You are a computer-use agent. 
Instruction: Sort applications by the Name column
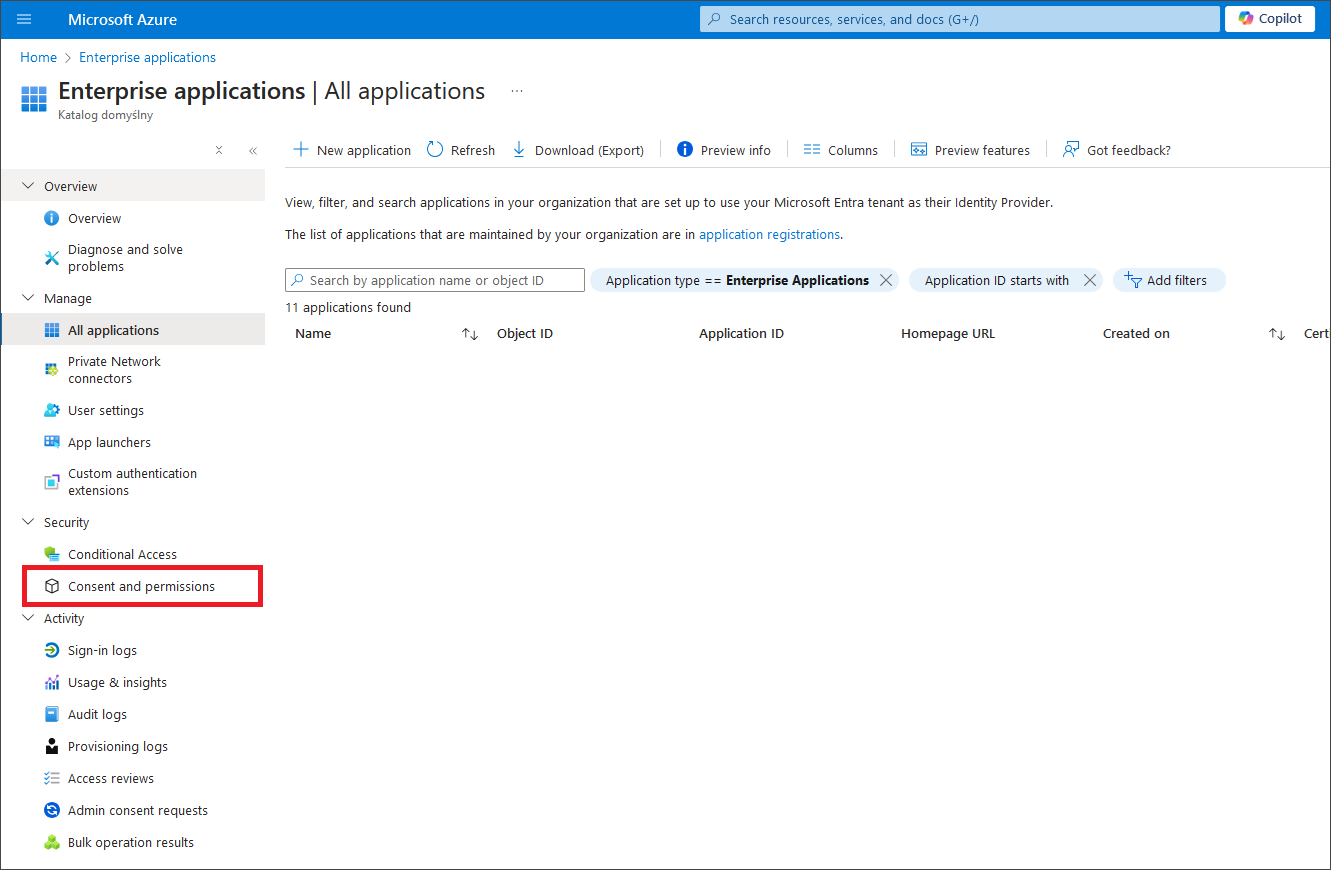click(469, 334)
